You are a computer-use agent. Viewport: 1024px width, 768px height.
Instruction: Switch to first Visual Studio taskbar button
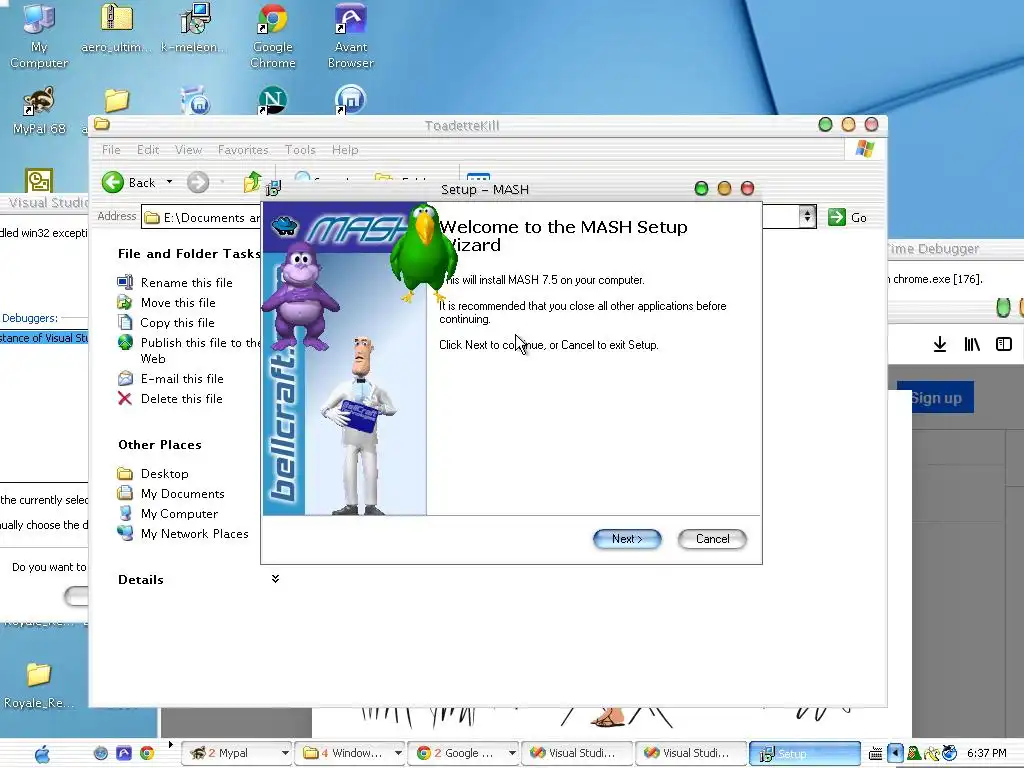pos(577,753)
